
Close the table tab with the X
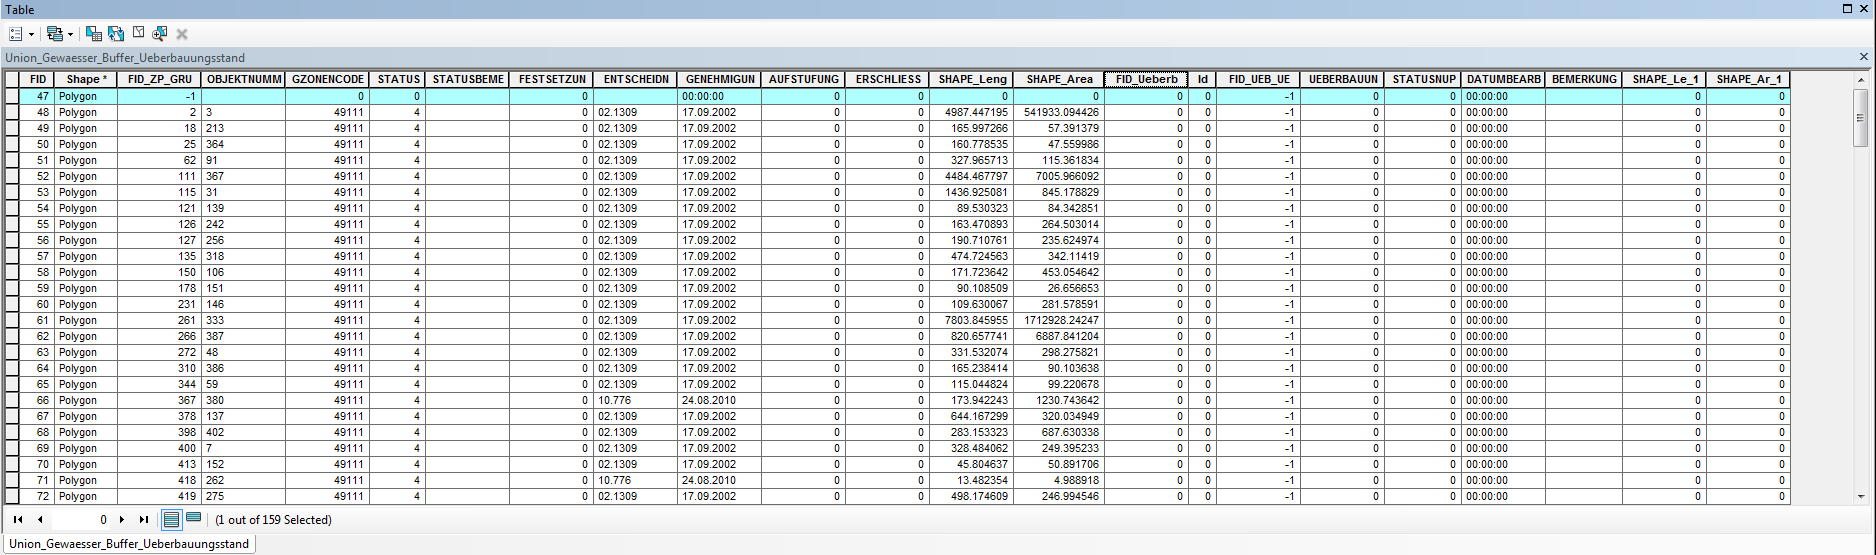1864,57
